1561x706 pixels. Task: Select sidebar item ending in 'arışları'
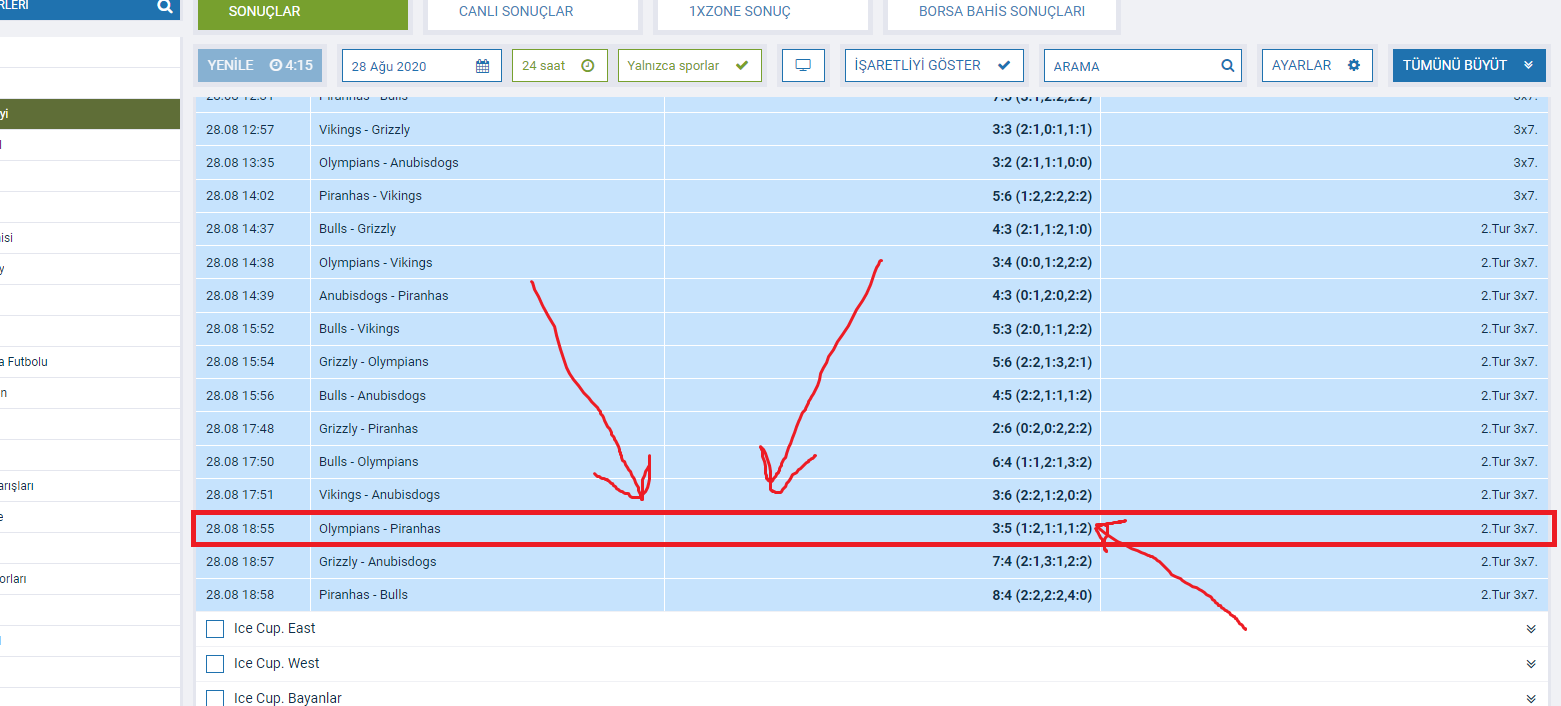pyautogui.click(x=90, y=486)
